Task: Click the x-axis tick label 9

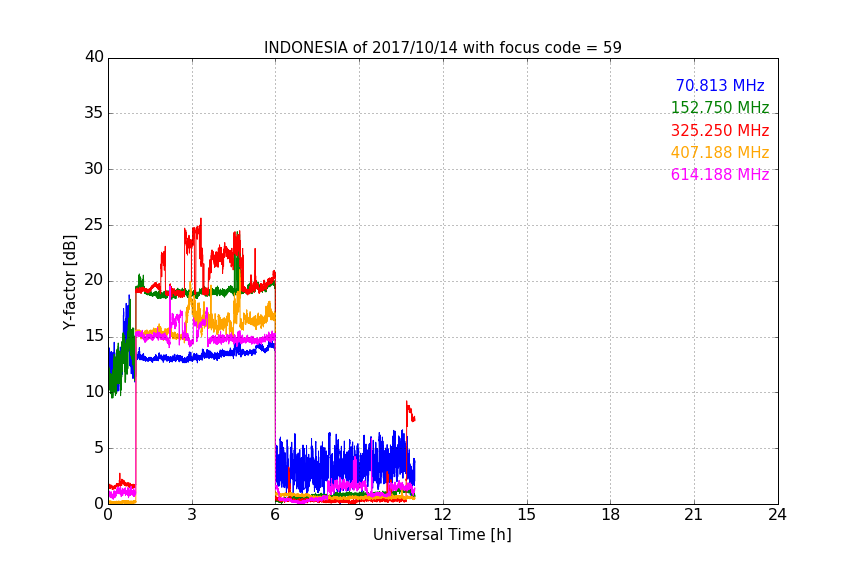Action: (x=359, y=514)
